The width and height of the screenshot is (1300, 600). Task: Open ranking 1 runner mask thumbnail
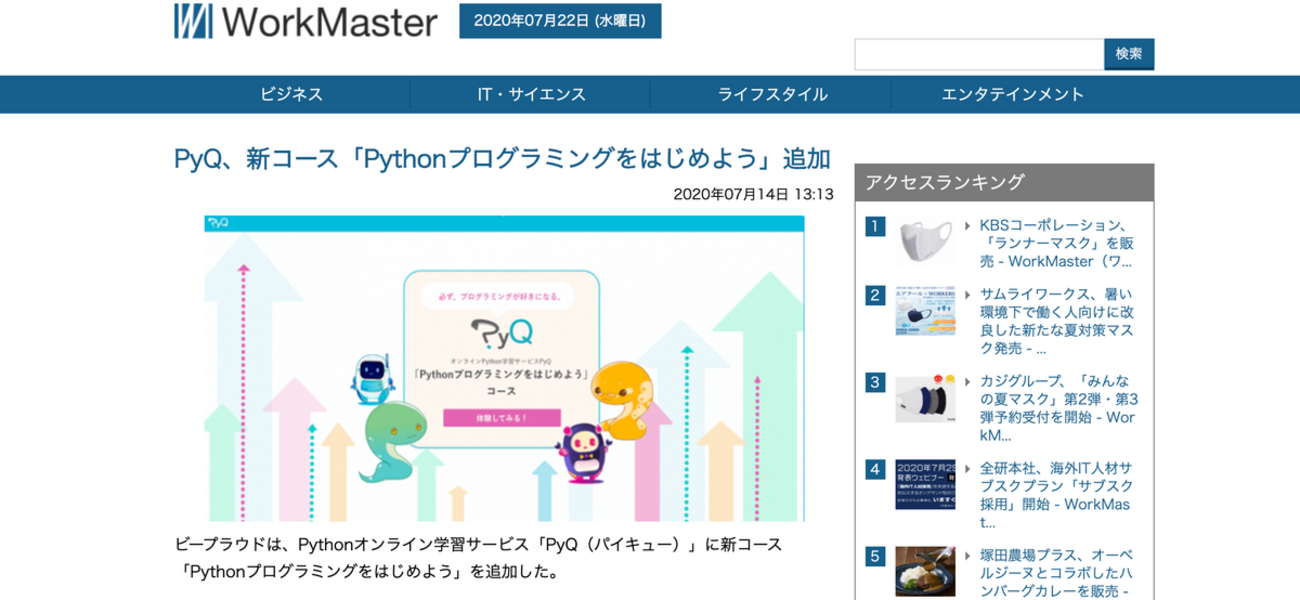[925, 243]
